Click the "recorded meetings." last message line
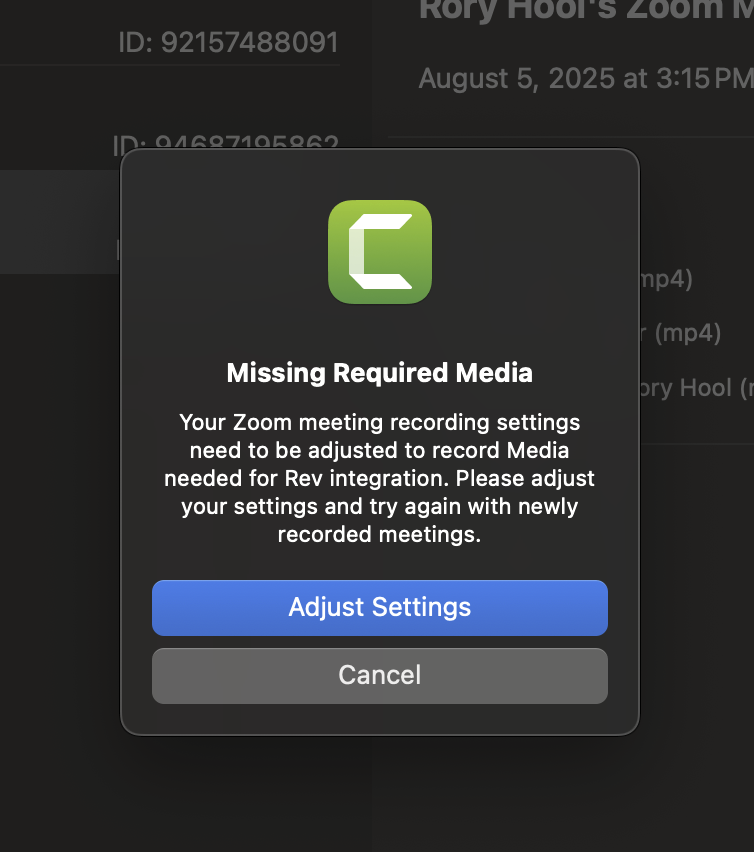Screen dimensions: 754x852 point(380,535)
